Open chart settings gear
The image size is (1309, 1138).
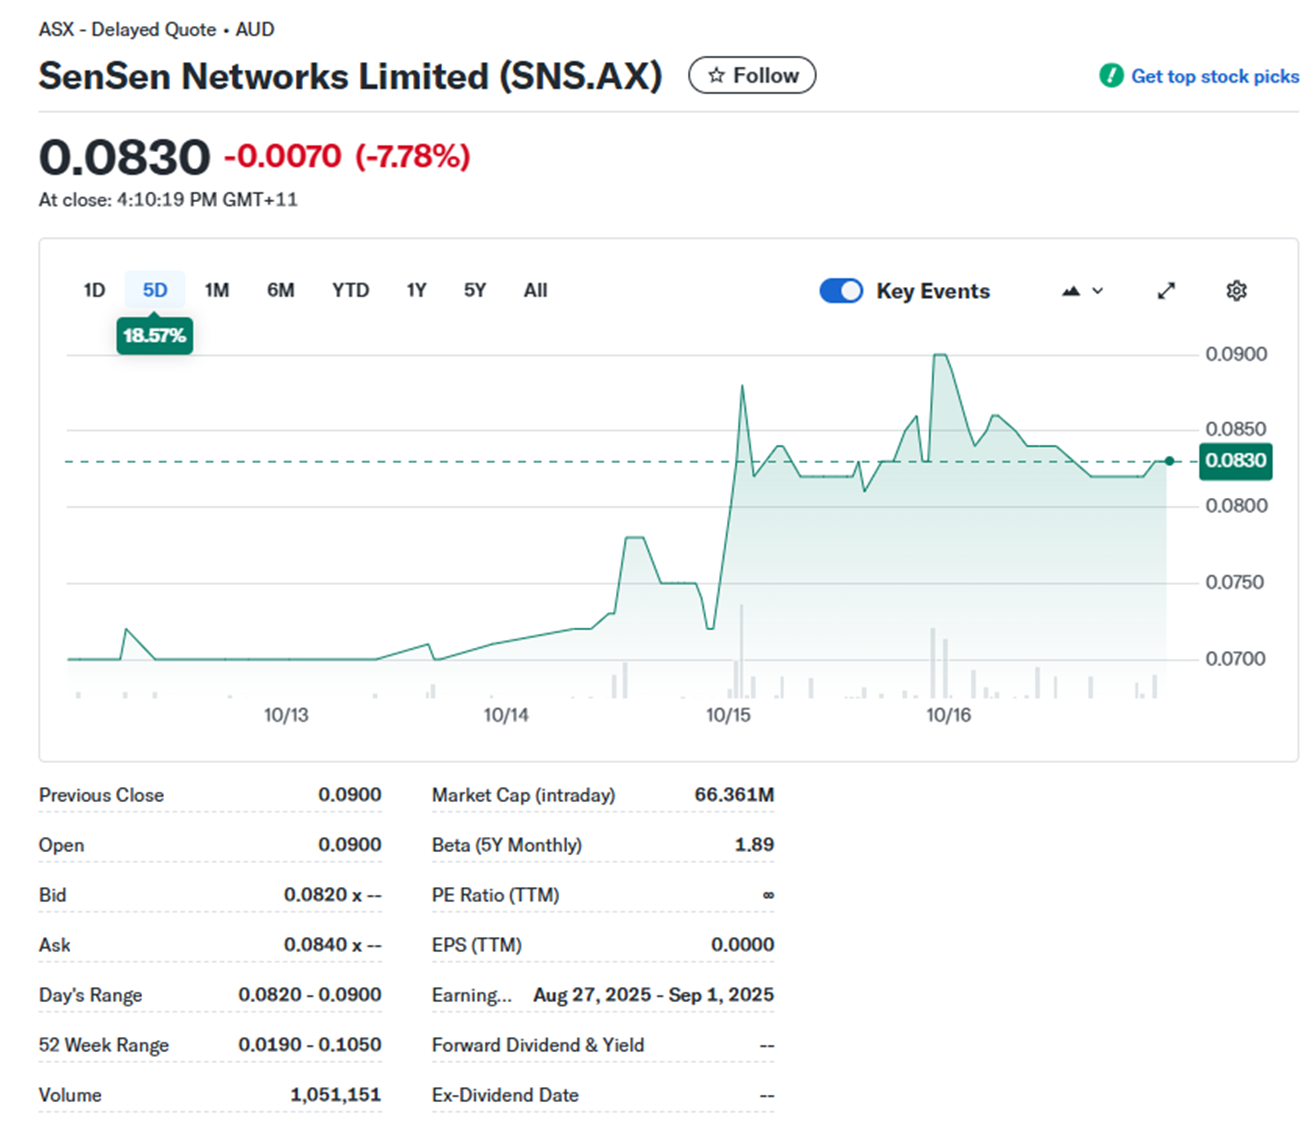coord(1236,291)
